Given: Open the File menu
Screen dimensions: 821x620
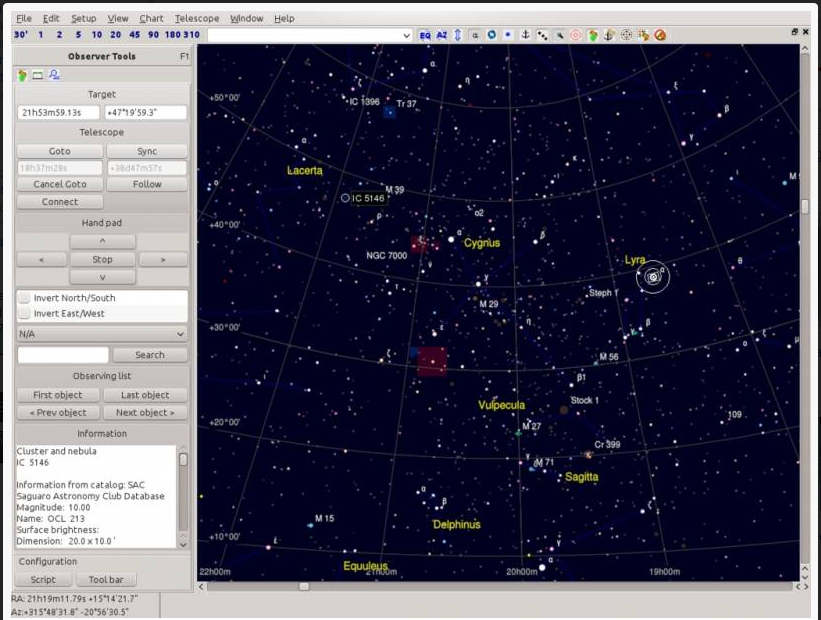Looking at the screenshot, I should pos(24,18).
